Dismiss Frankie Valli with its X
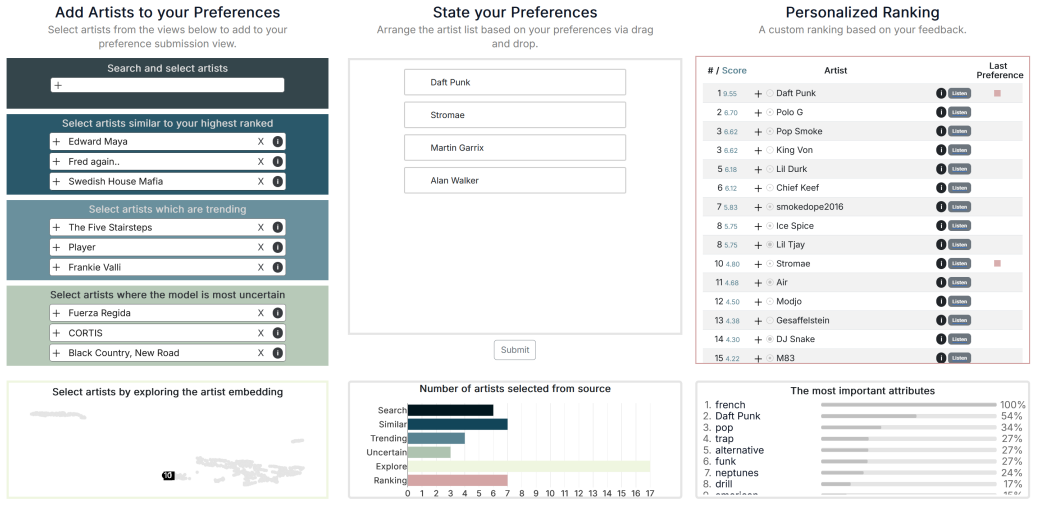Image resolution: width=1037 pixels, height=505 pixels. pos(261,267)
